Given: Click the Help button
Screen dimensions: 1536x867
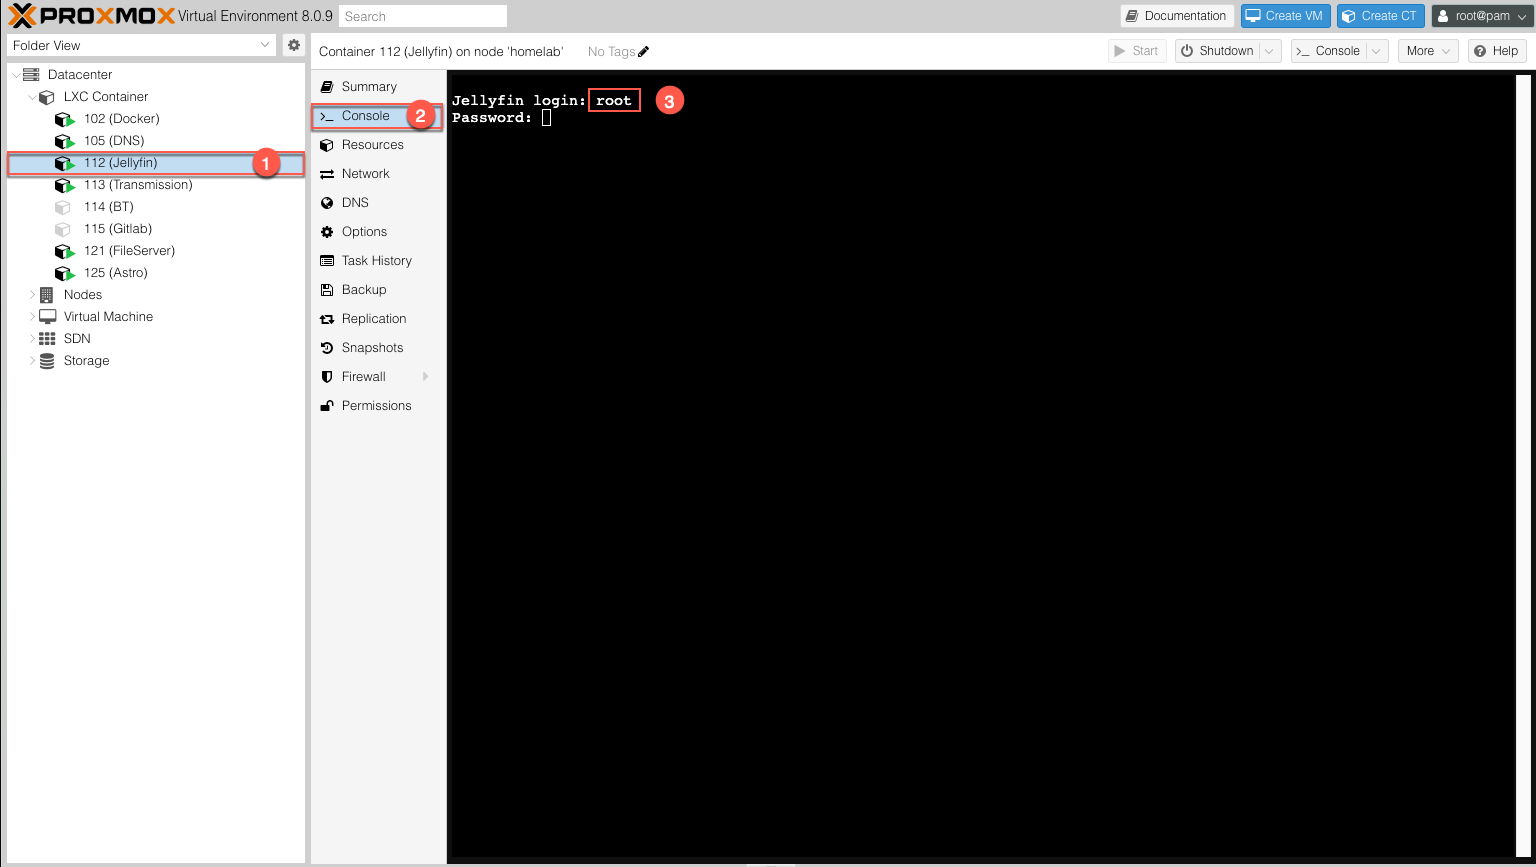Looking at the screenshot, I should pyautogui.click(x=1497, y=50).
